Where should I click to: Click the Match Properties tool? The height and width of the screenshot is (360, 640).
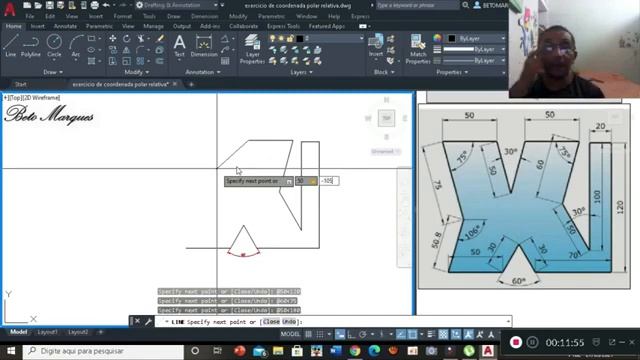pyautogui.click(x=418, y=49)
